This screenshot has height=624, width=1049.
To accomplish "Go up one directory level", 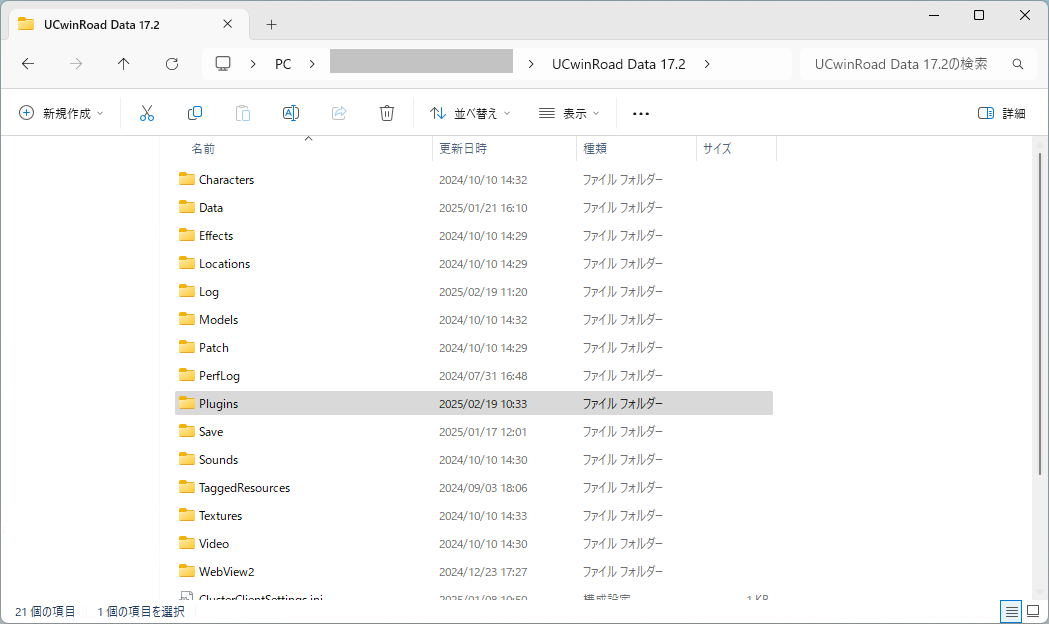I will (124, 64).
